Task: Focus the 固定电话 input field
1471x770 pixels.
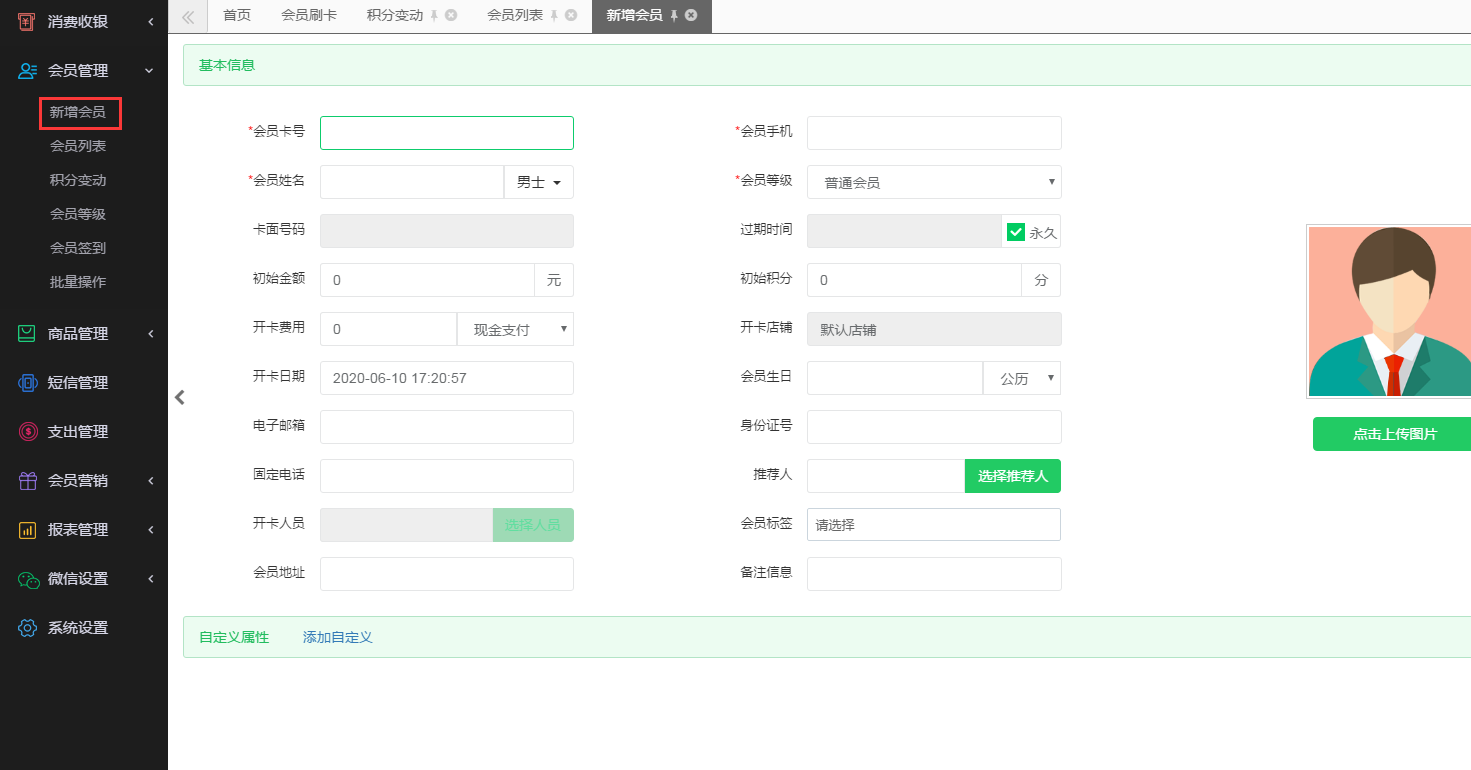Action: (447, 476)
